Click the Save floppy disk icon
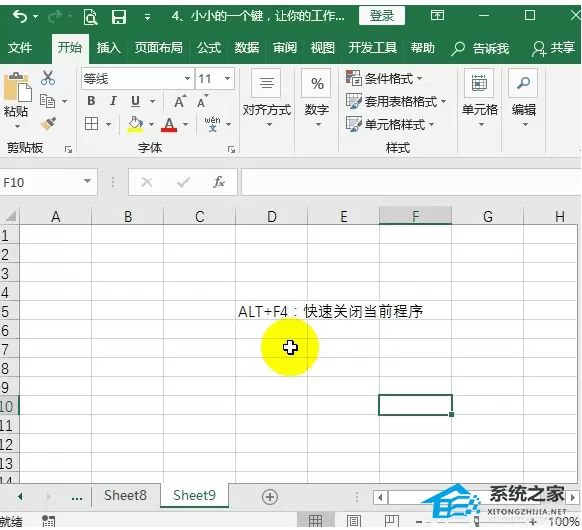The image size is (582, 530). pyautogui.click(x=119, y=17)
